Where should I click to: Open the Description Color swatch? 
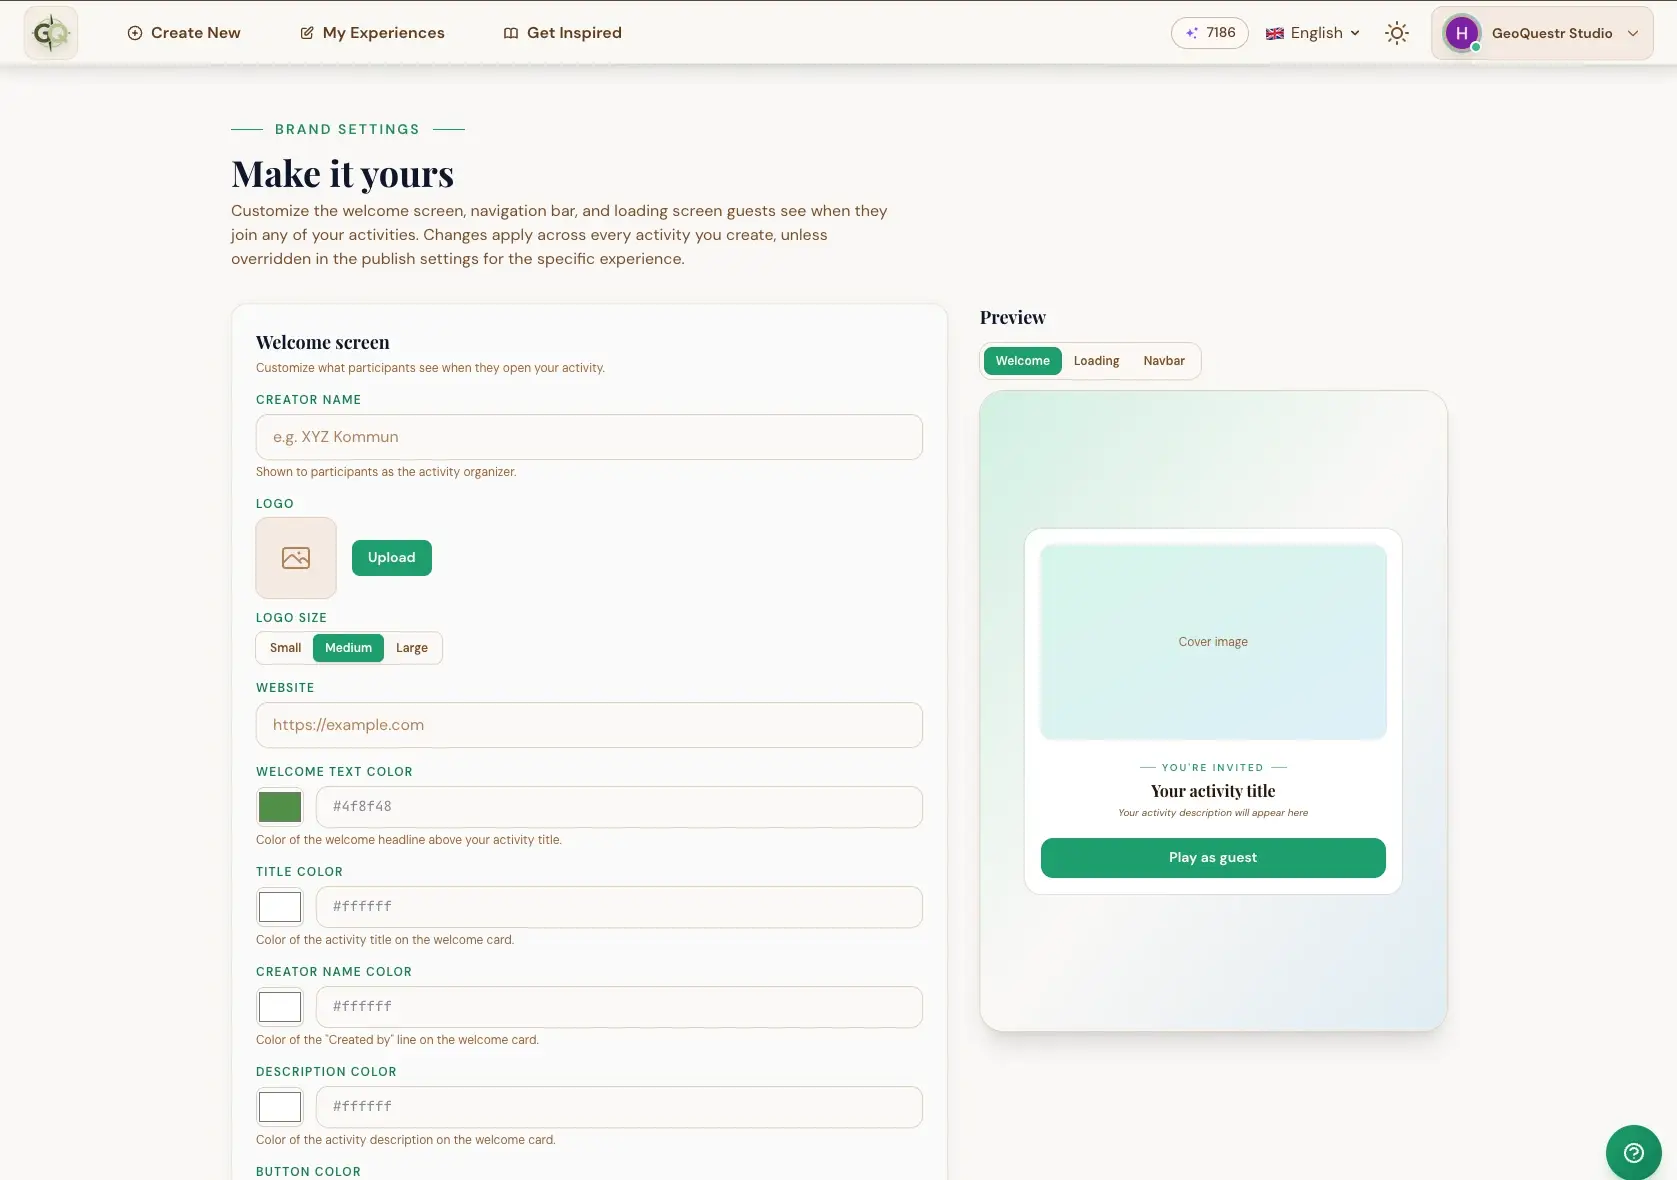(280, 1107)
